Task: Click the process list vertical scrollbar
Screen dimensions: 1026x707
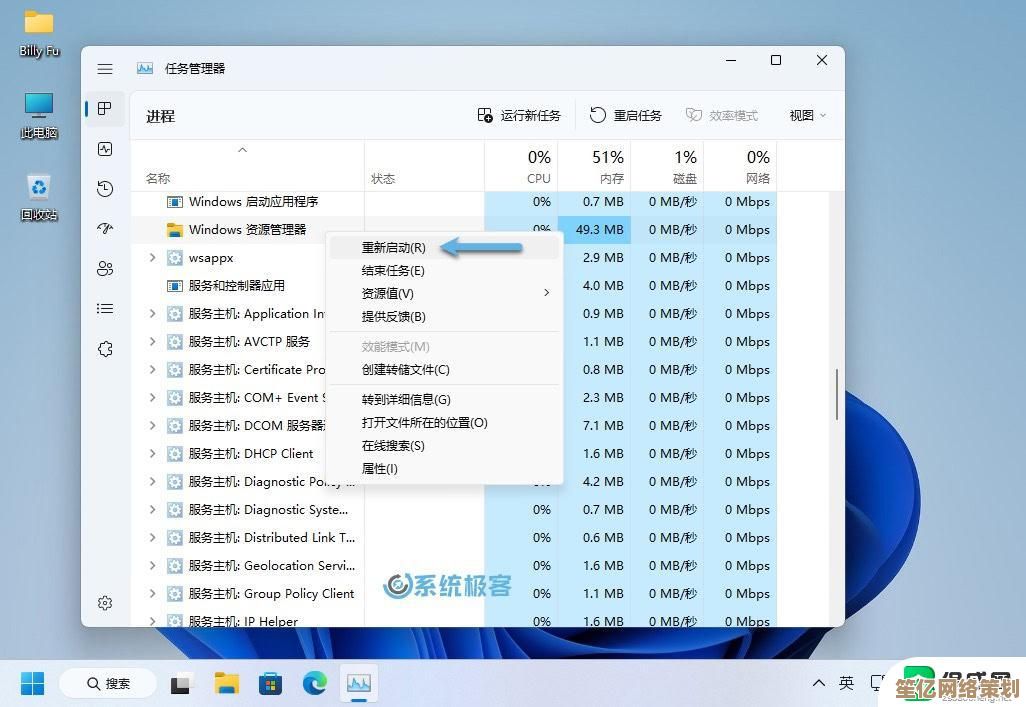Action: [x=836, y=394]
